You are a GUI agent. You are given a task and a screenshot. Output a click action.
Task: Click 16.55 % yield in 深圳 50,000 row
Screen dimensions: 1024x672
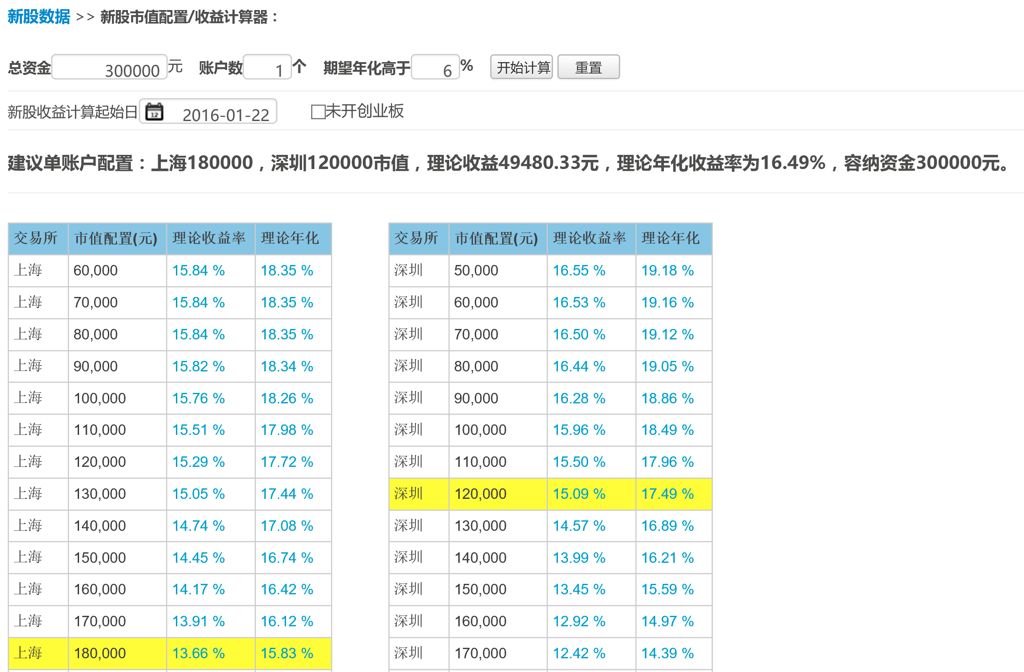click(579, 270)
